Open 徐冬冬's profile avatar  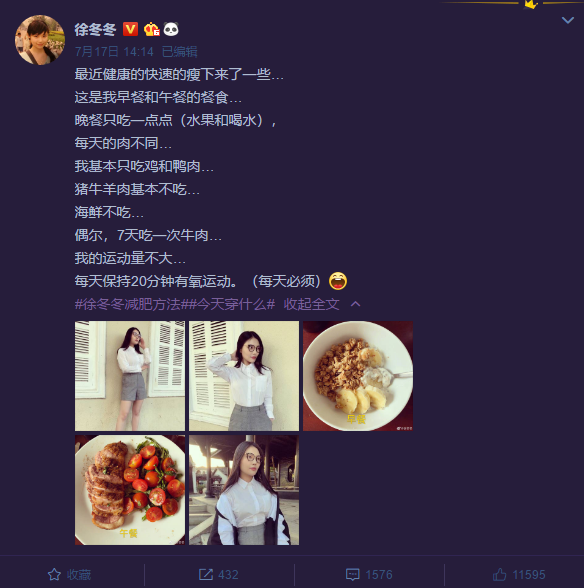coord(40,40)
